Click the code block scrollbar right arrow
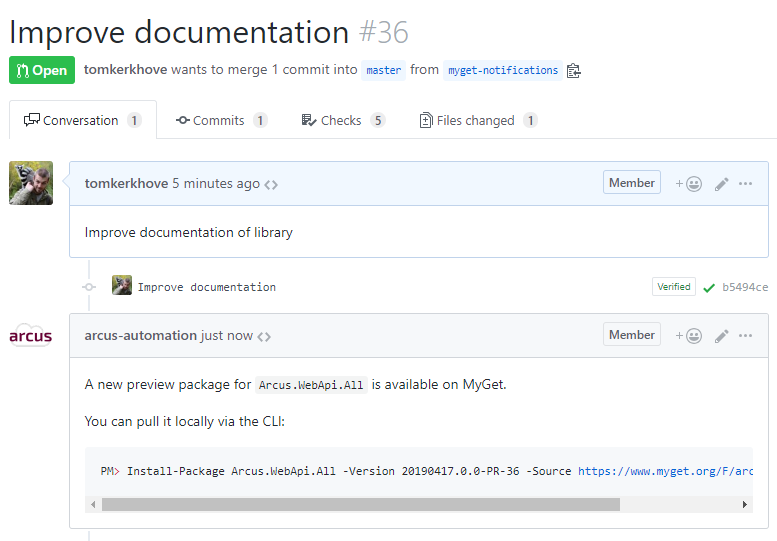Image resolution: width=777 pixels, height=541 pixels. pyautogui.click(x=745, y=505)
